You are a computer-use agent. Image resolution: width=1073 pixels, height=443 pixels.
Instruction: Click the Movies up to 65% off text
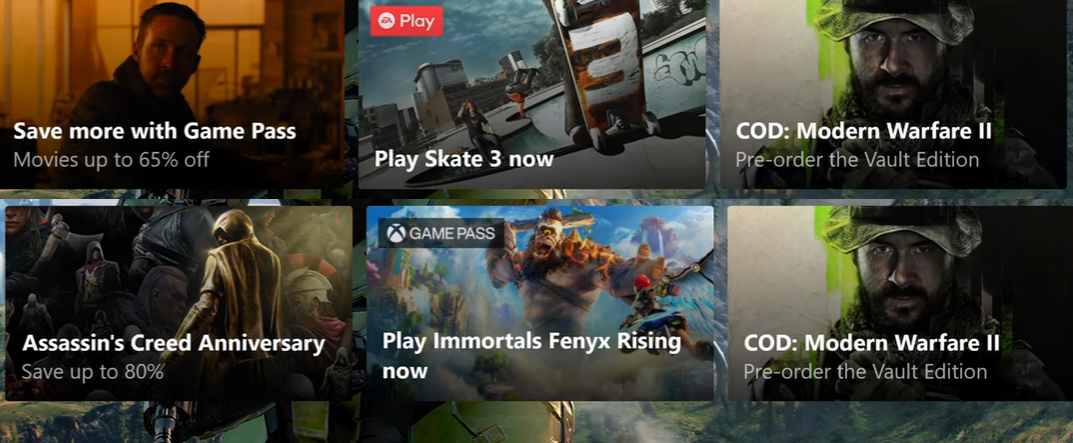(112, 160)
